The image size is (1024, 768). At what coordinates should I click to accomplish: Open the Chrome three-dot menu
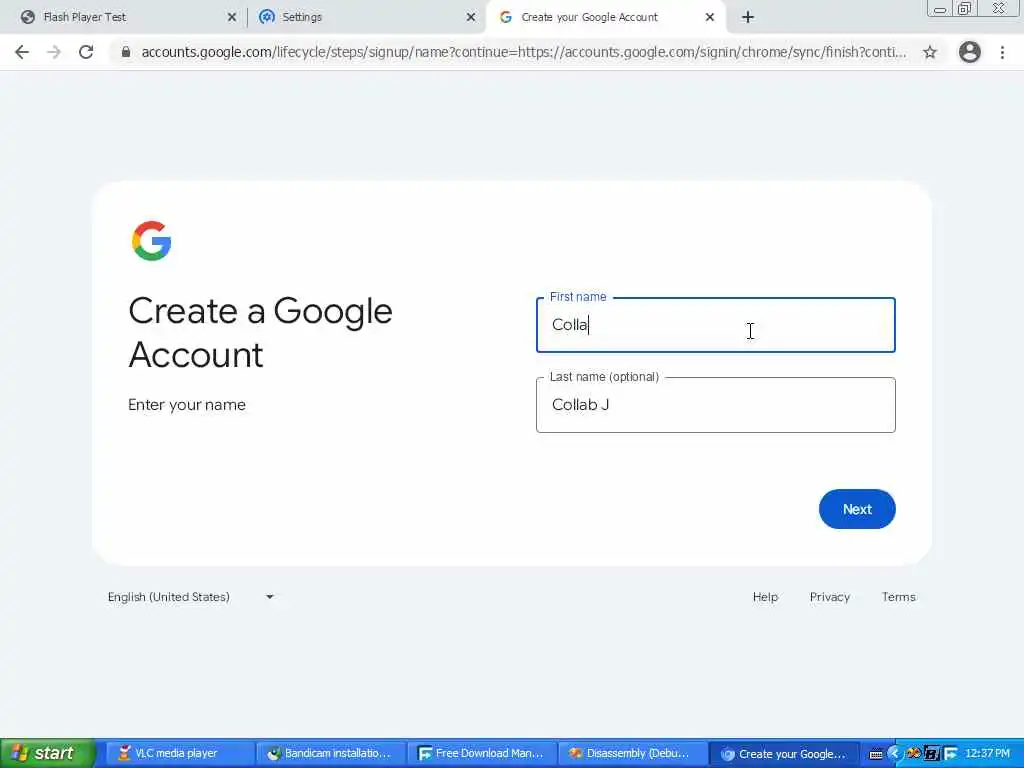tap(1002, 52)
